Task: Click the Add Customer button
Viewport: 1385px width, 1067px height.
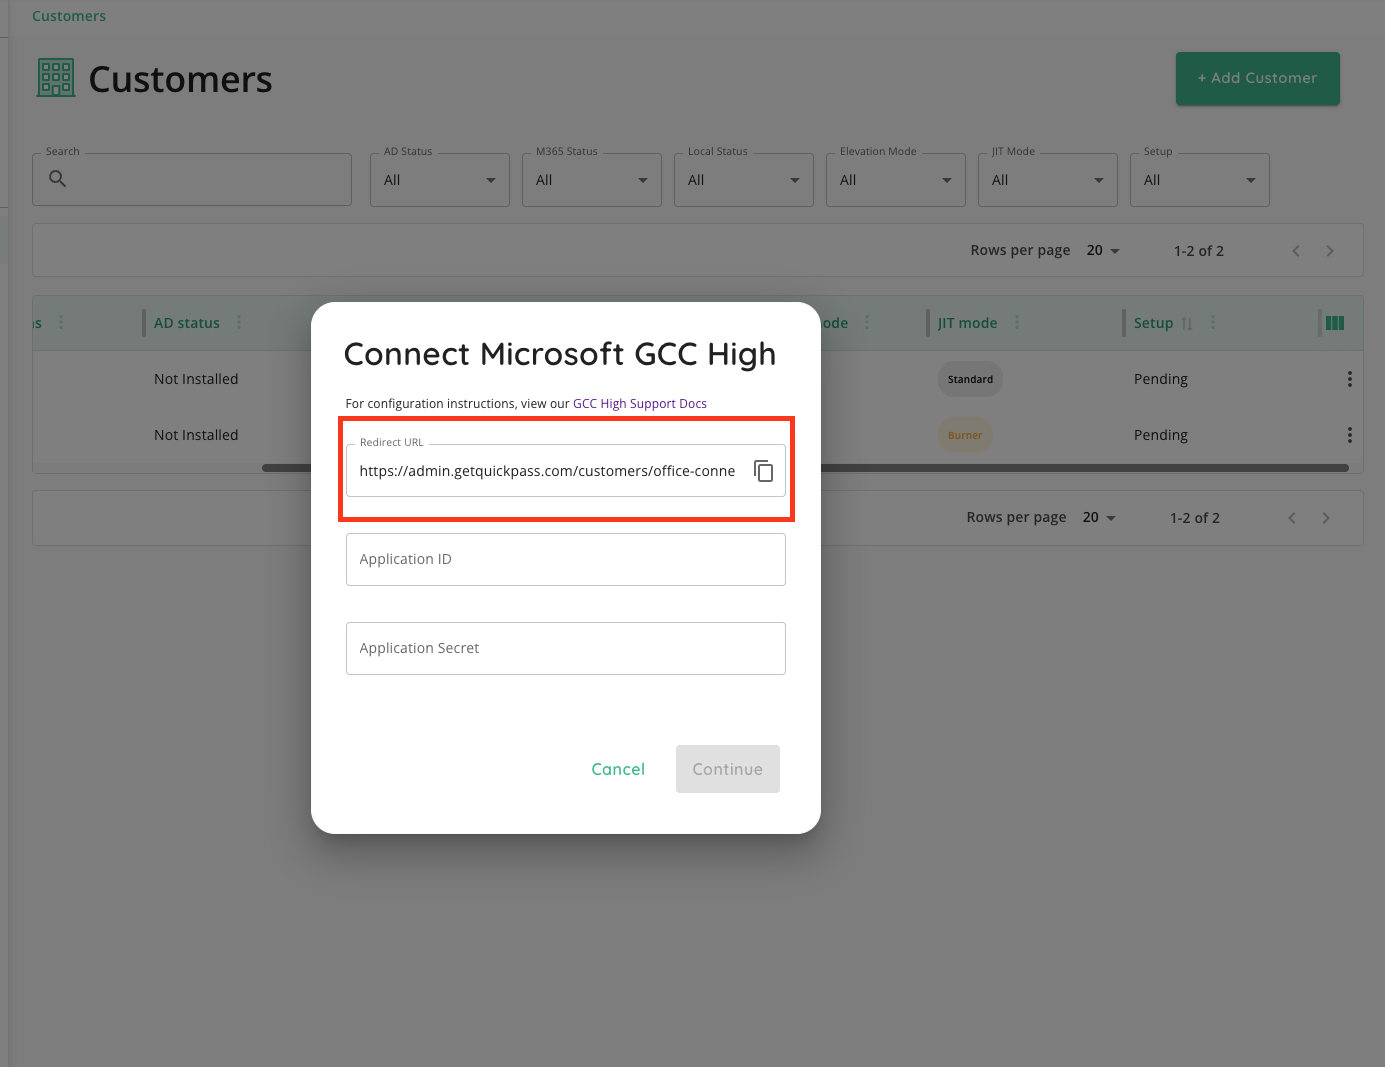Action: pos(1257,78)
